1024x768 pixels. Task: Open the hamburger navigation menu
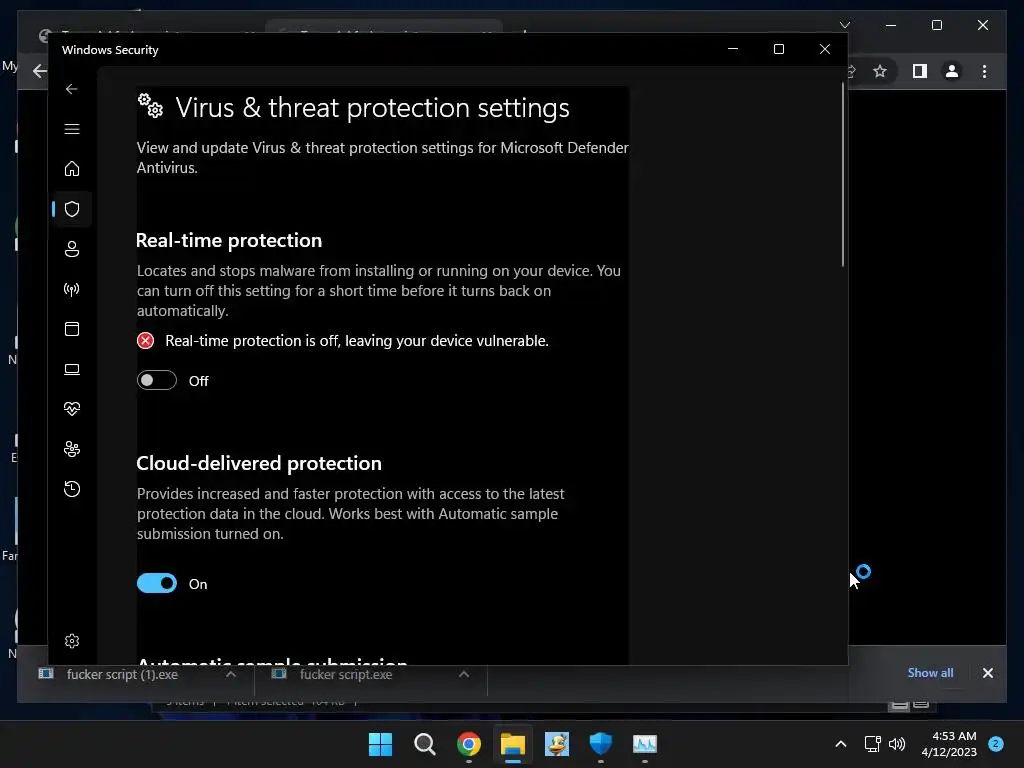(72, 129)
